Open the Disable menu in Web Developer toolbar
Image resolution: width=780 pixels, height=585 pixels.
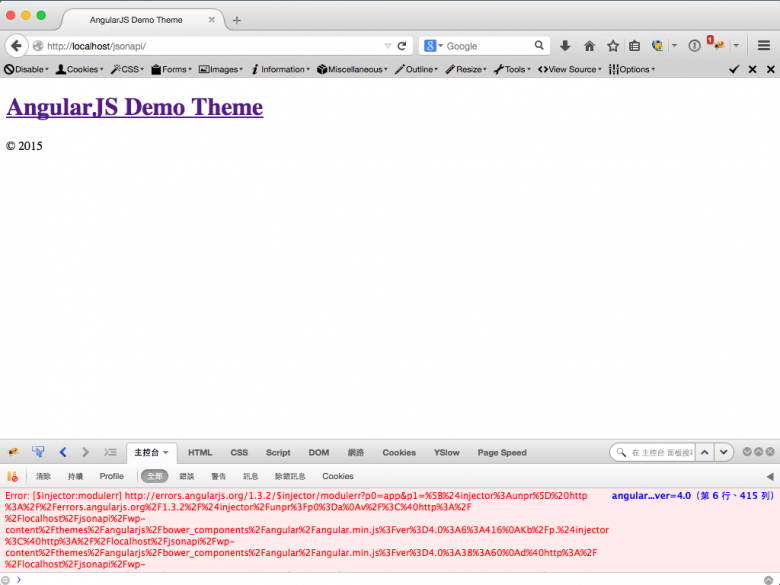[26, 70]
